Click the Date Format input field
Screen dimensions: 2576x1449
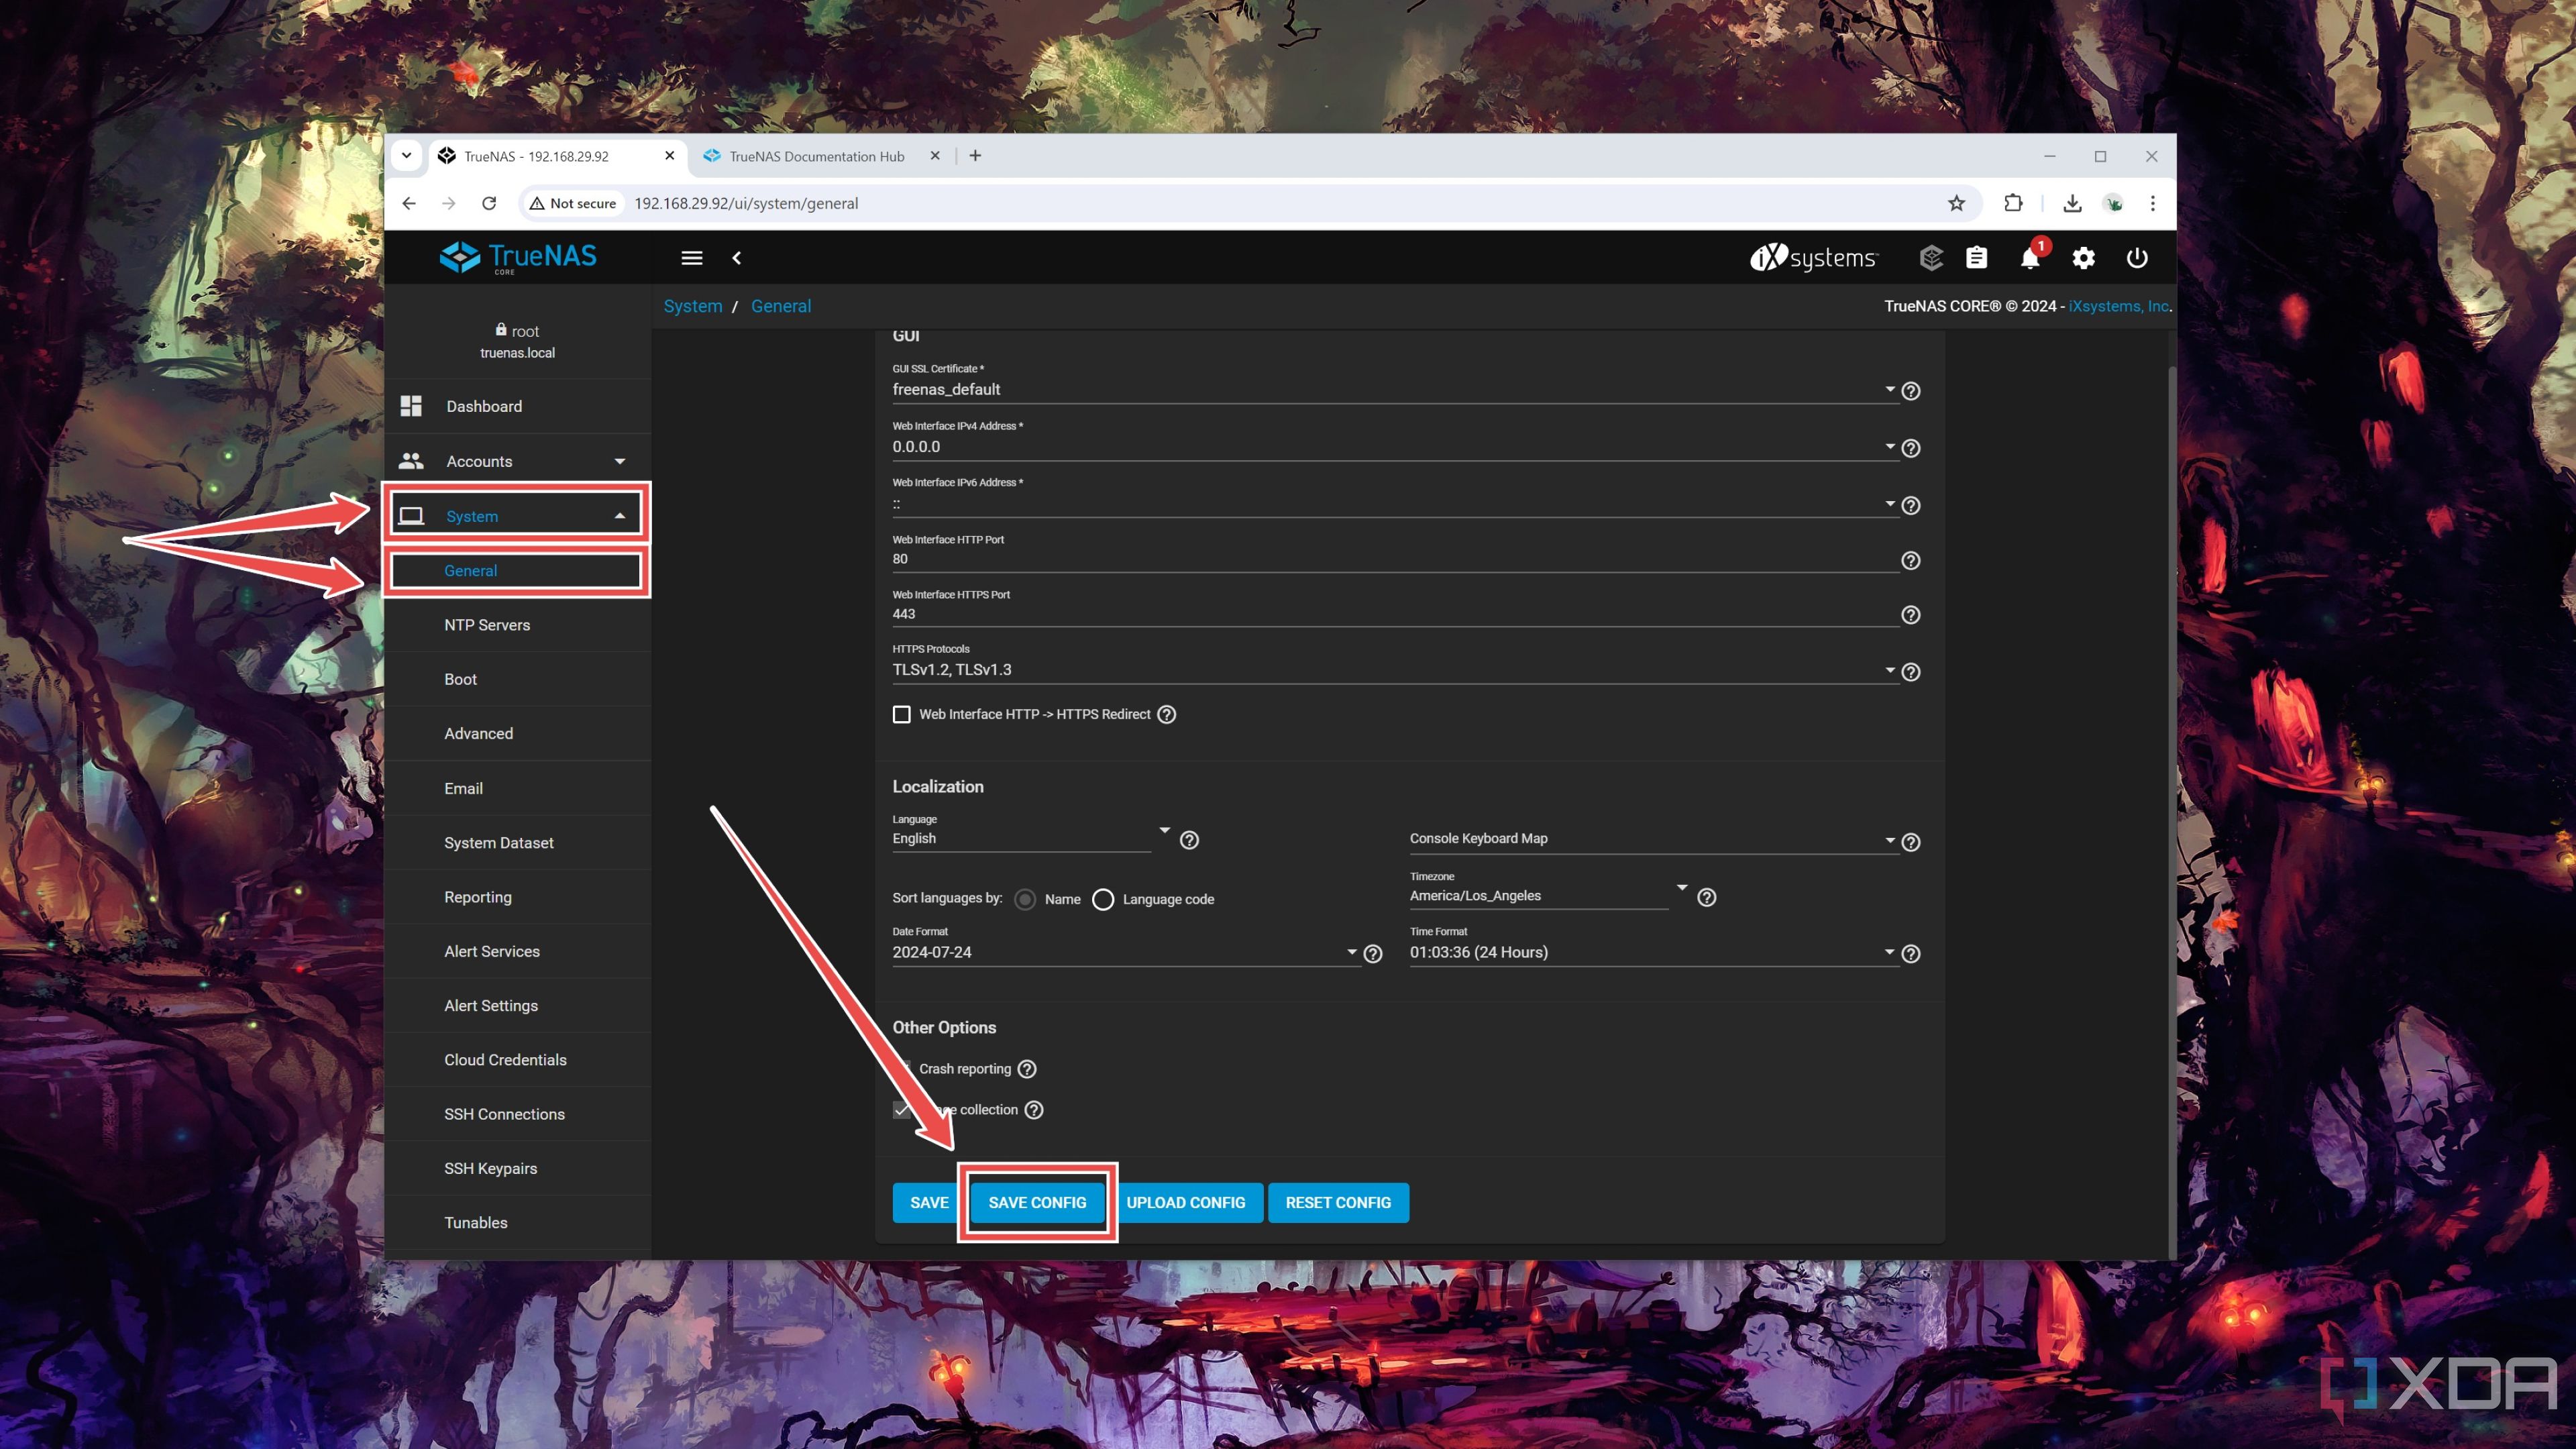1116,952
